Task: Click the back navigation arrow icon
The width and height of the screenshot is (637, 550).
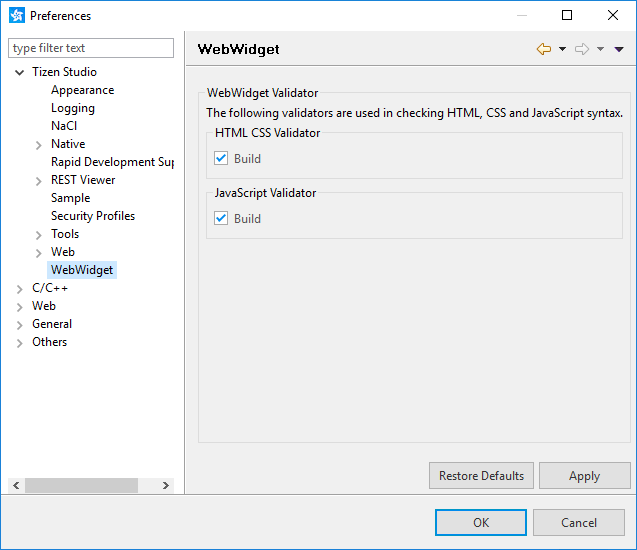Action: [543, 49]
